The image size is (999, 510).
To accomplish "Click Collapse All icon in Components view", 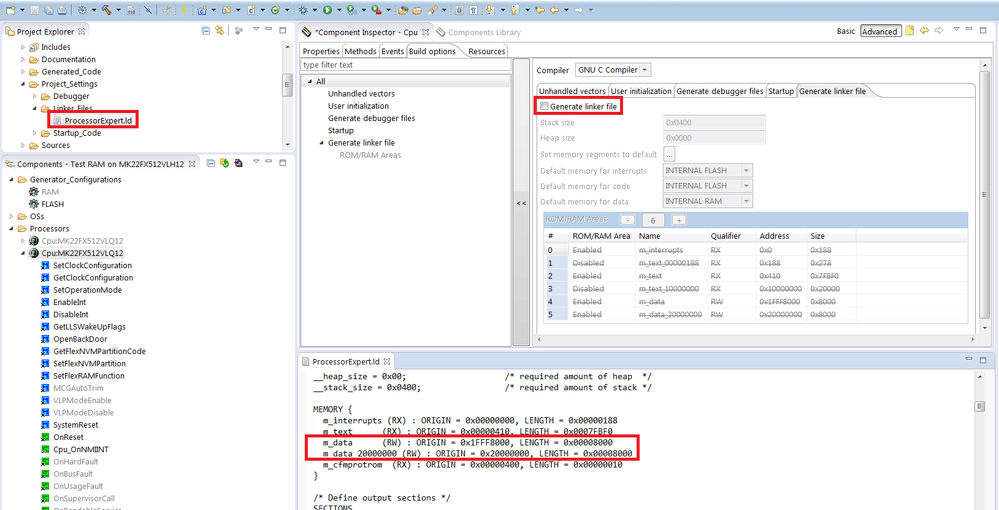I will [x=211, y=164].
